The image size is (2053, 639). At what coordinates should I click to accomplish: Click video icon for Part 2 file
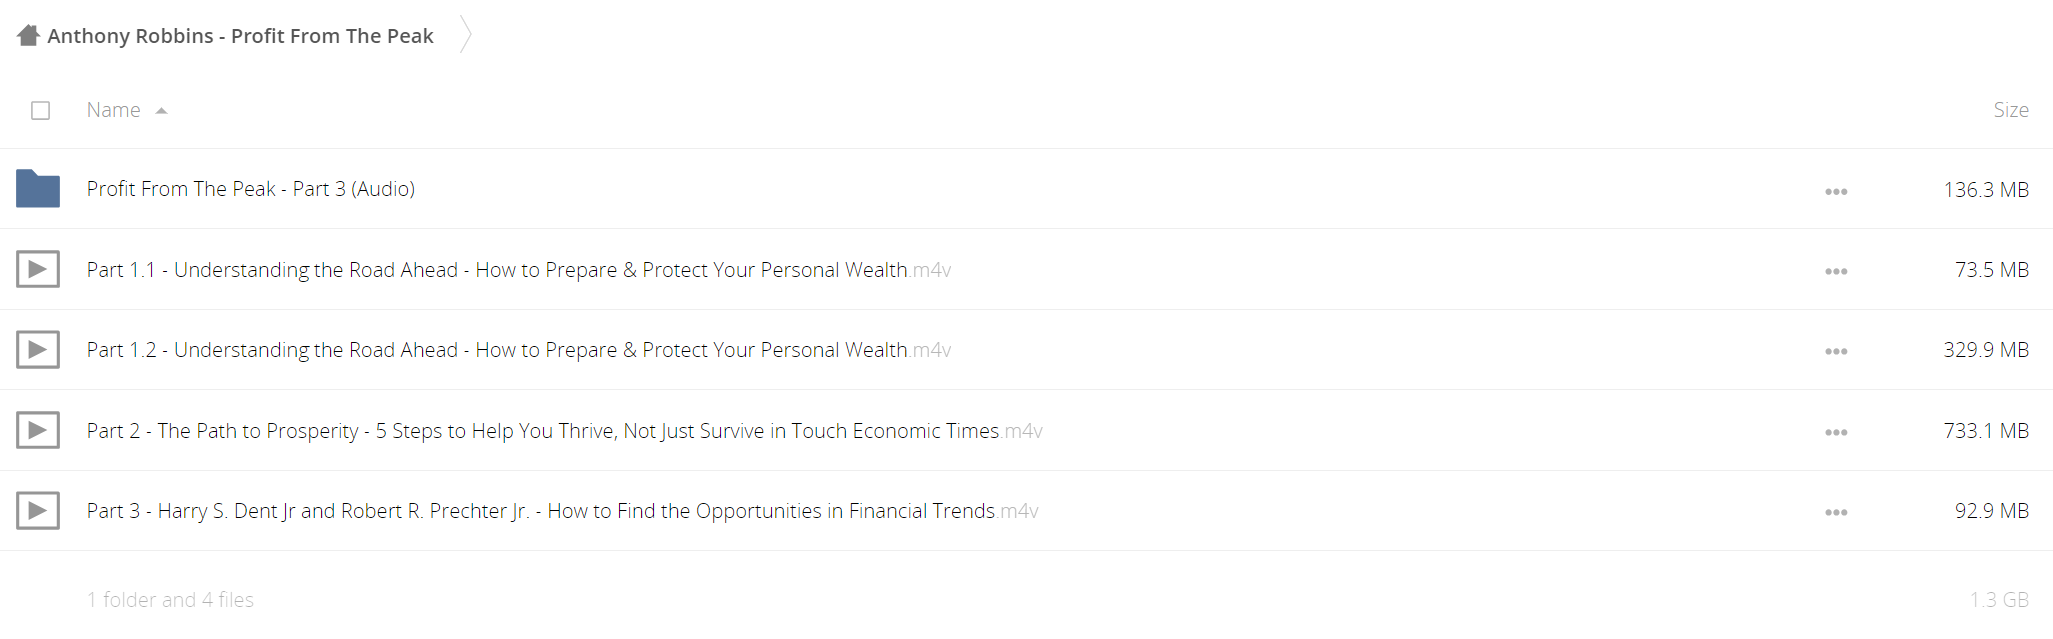click(x=38, y=430)
